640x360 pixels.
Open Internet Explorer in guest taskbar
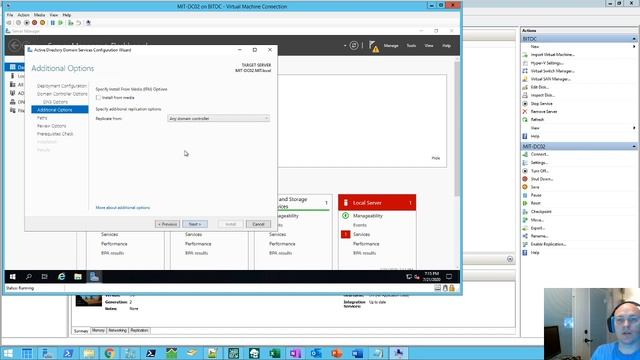click(x=61, y=277)
